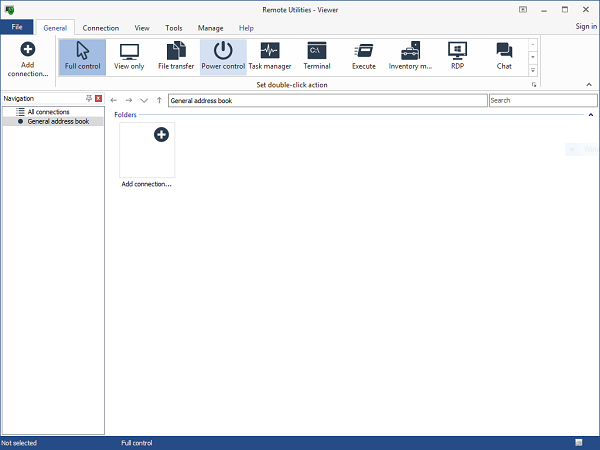Select All connections in the Navigation tree
600x450 pixels.
(x=48, y=111)
